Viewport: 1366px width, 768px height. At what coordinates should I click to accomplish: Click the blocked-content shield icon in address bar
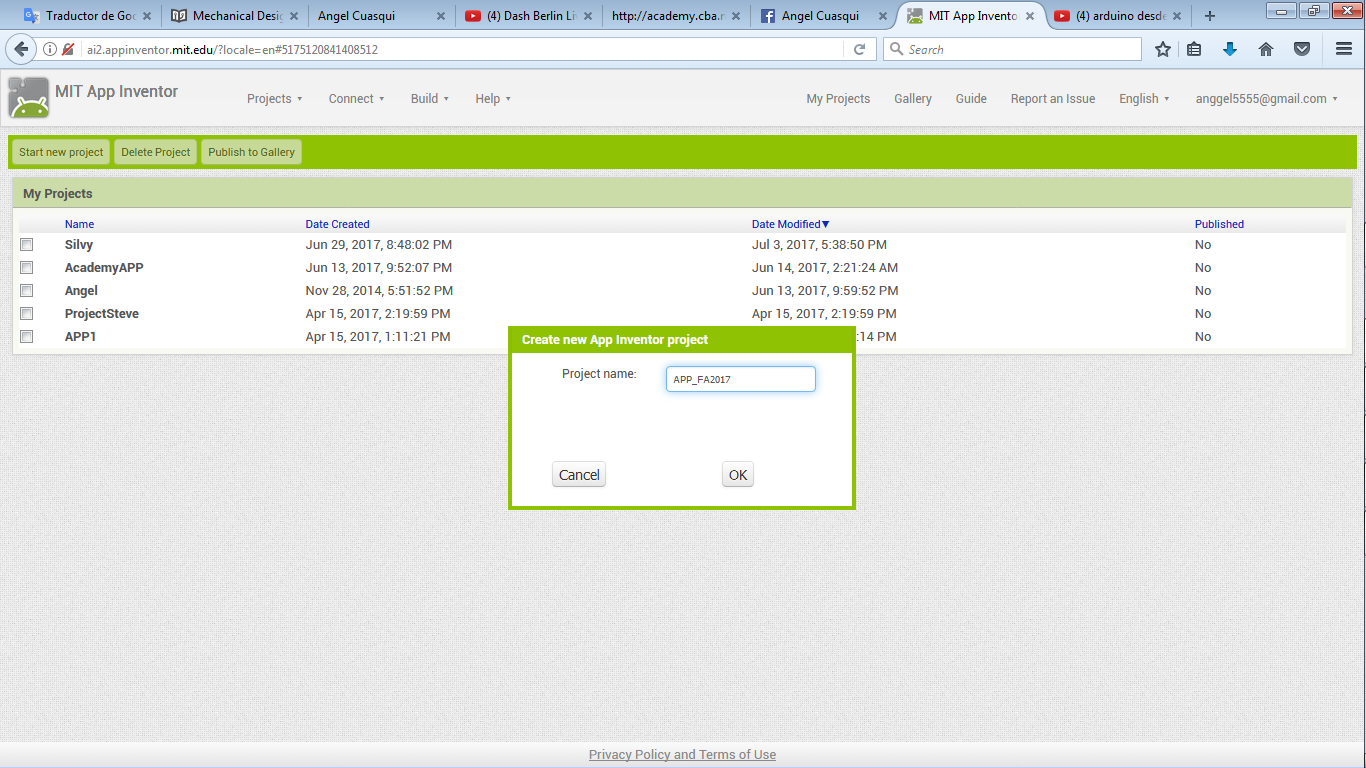[x=68, y=49]
